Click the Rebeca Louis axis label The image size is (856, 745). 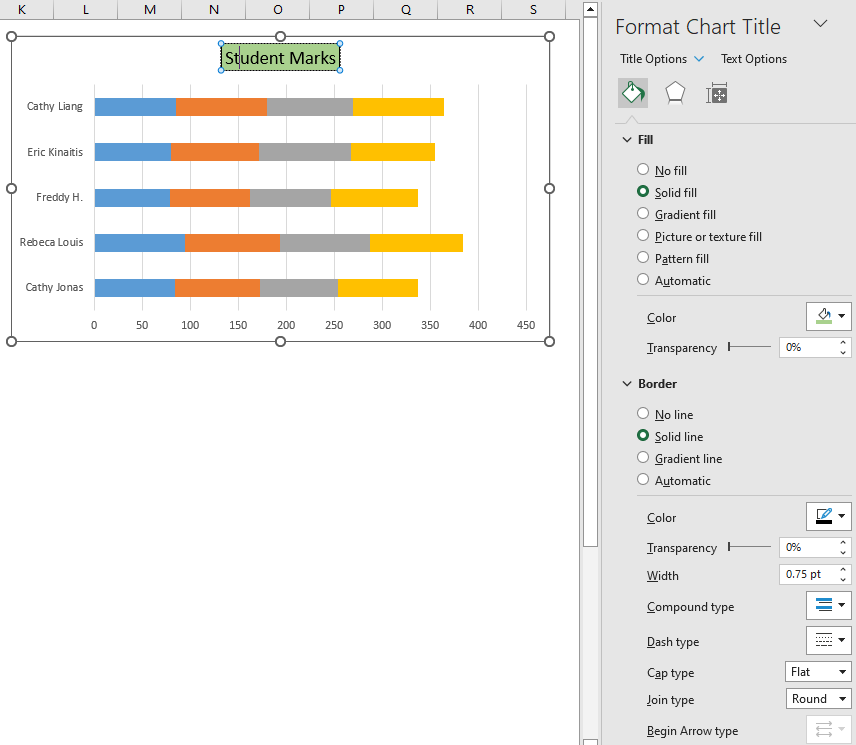pyautogui.click(x=51, y=242)
